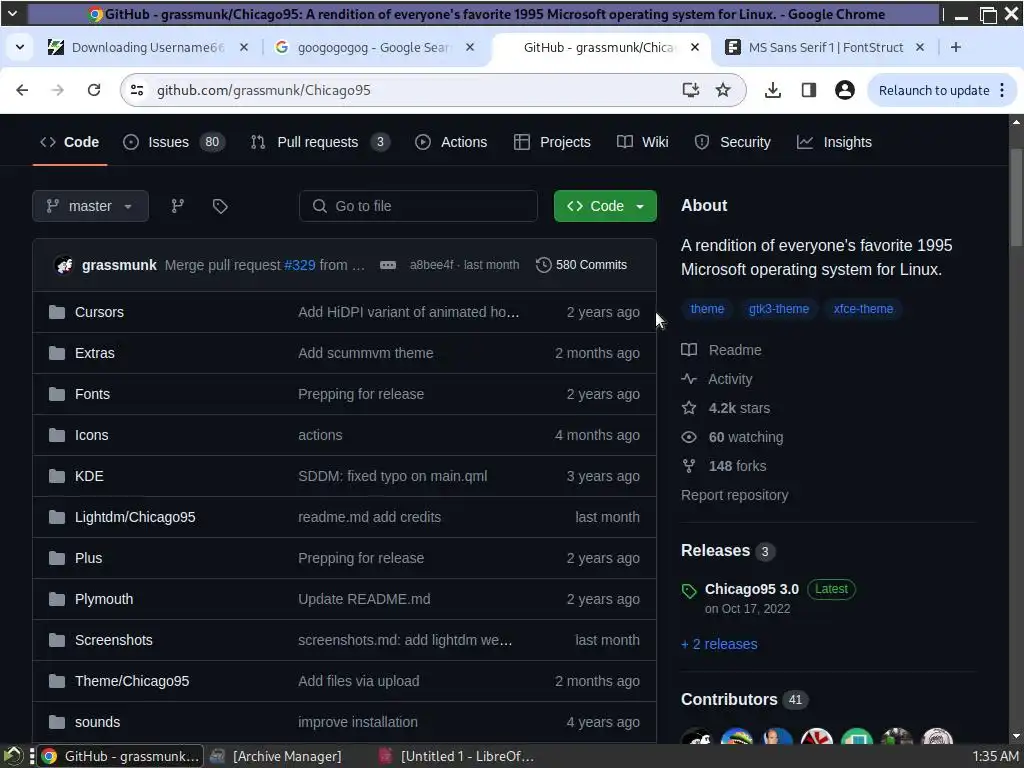The image size is (1024, 768).
Task: Open new browser tab with plus icon
Action: click(955, 47)
